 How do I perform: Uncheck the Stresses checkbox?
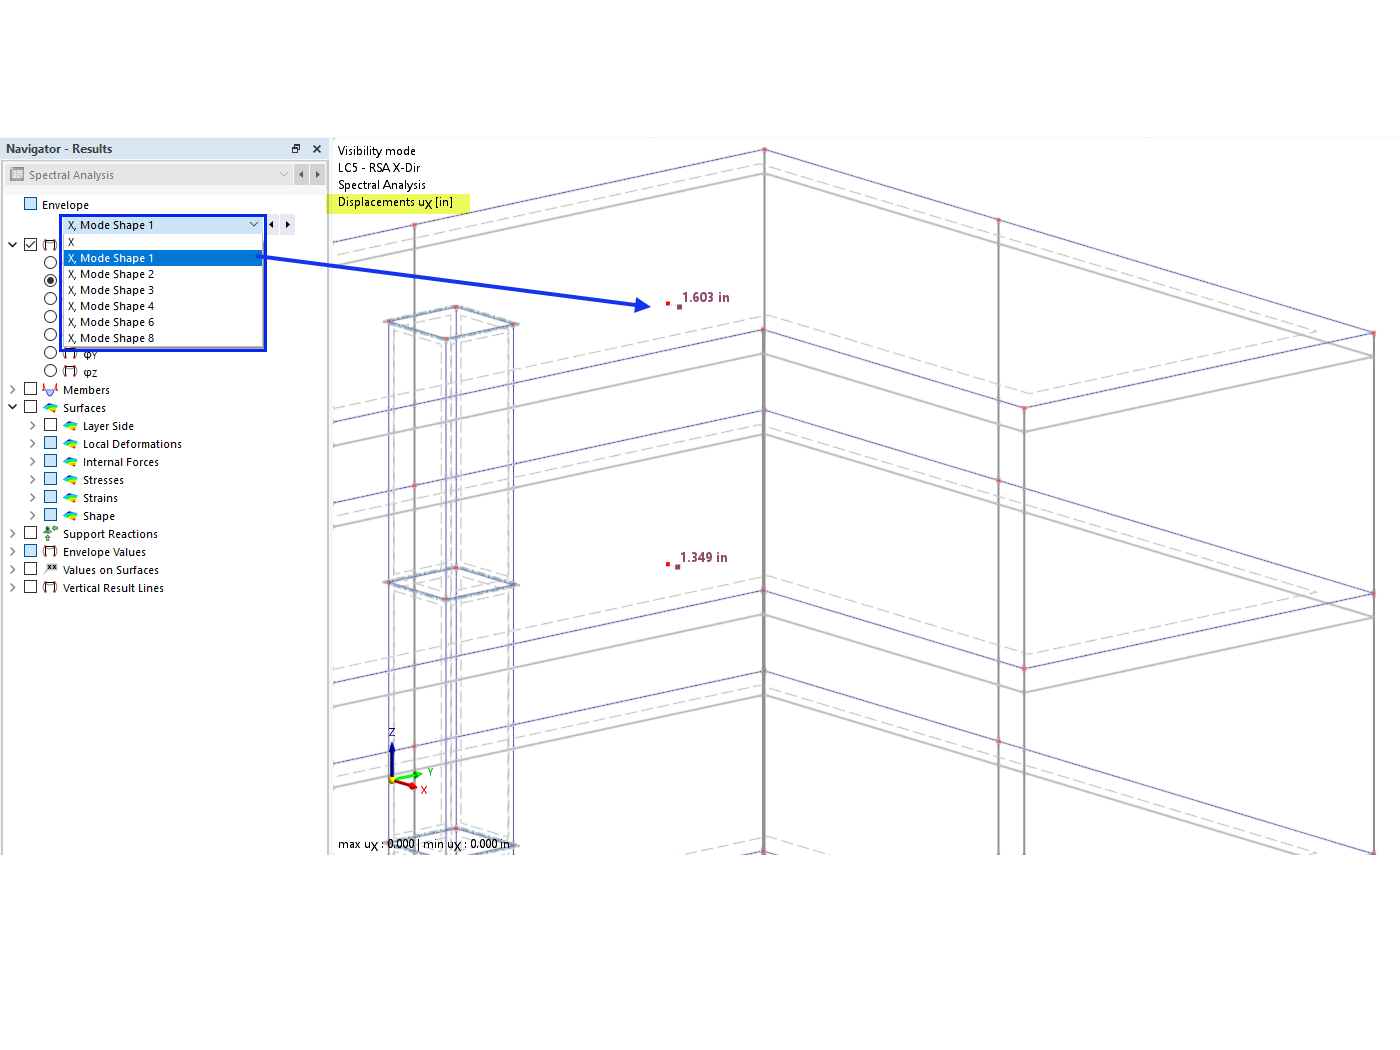(51, 477)
